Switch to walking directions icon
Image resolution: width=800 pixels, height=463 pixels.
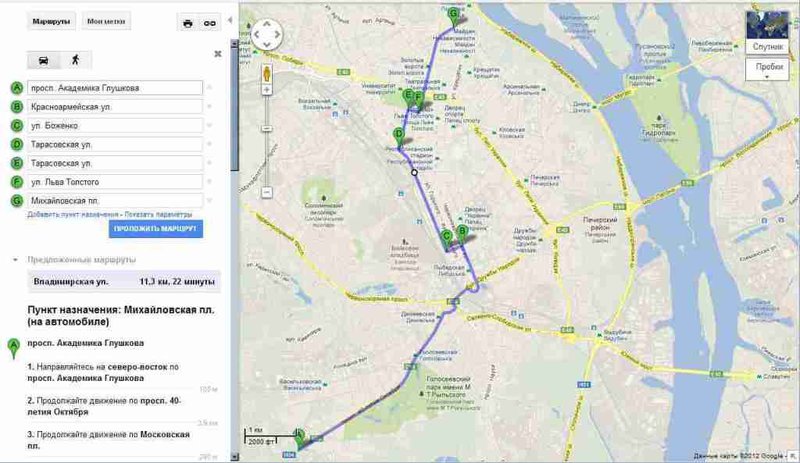(x=74, y=60)
